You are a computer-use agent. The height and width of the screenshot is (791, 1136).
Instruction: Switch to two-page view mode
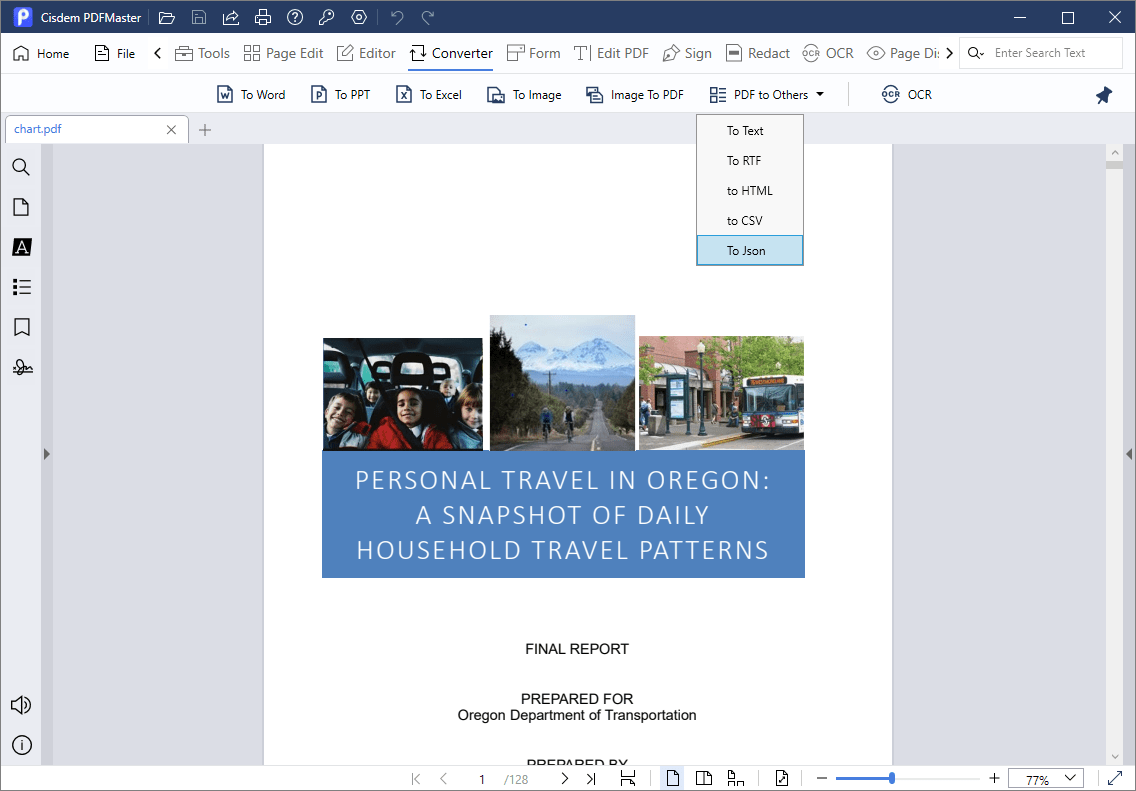click(704, 778)
